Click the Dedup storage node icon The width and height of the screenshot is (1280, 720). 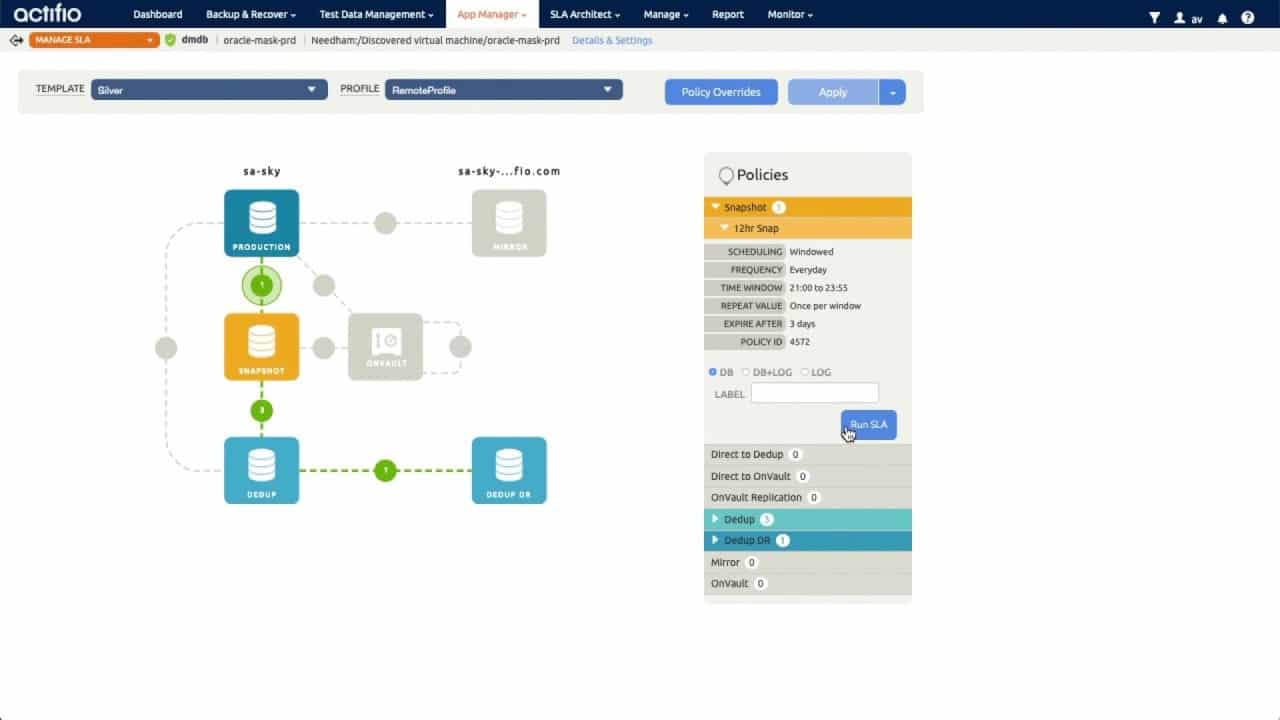point(261,470)
